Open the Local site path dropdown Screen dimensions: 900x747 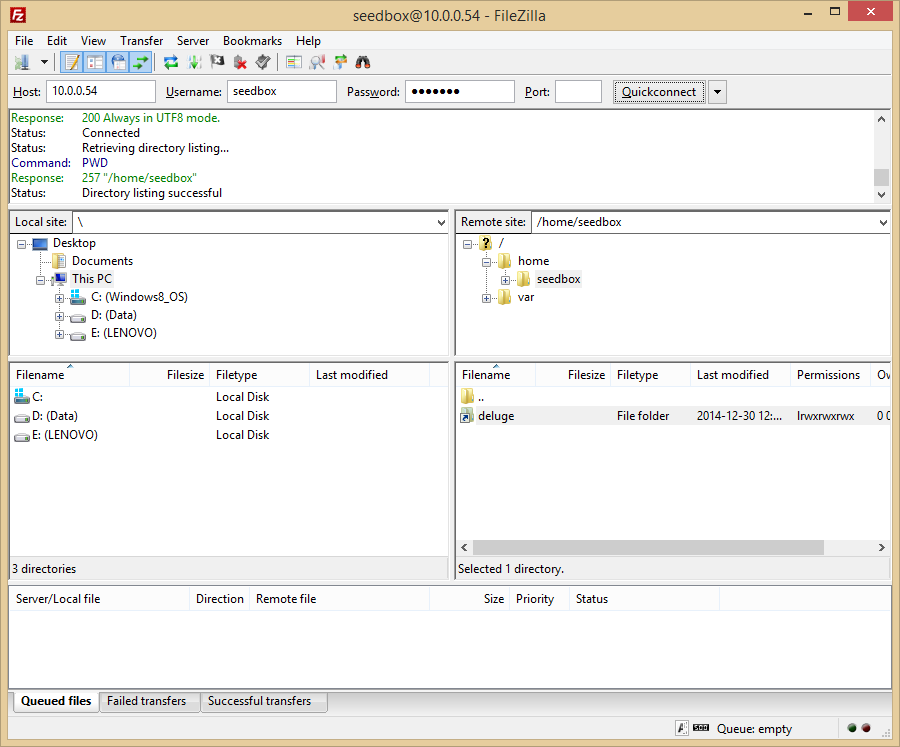(x=441, y=222)
